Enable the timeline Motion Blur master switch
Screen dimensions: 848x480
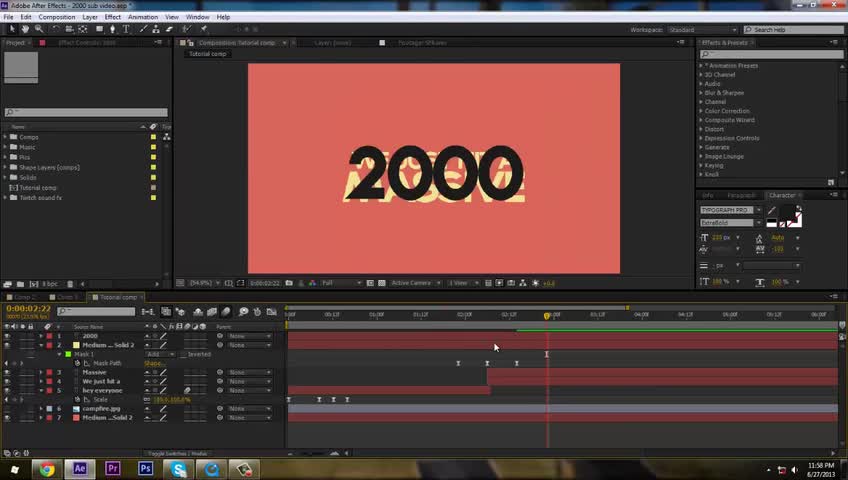pos(226,311)
